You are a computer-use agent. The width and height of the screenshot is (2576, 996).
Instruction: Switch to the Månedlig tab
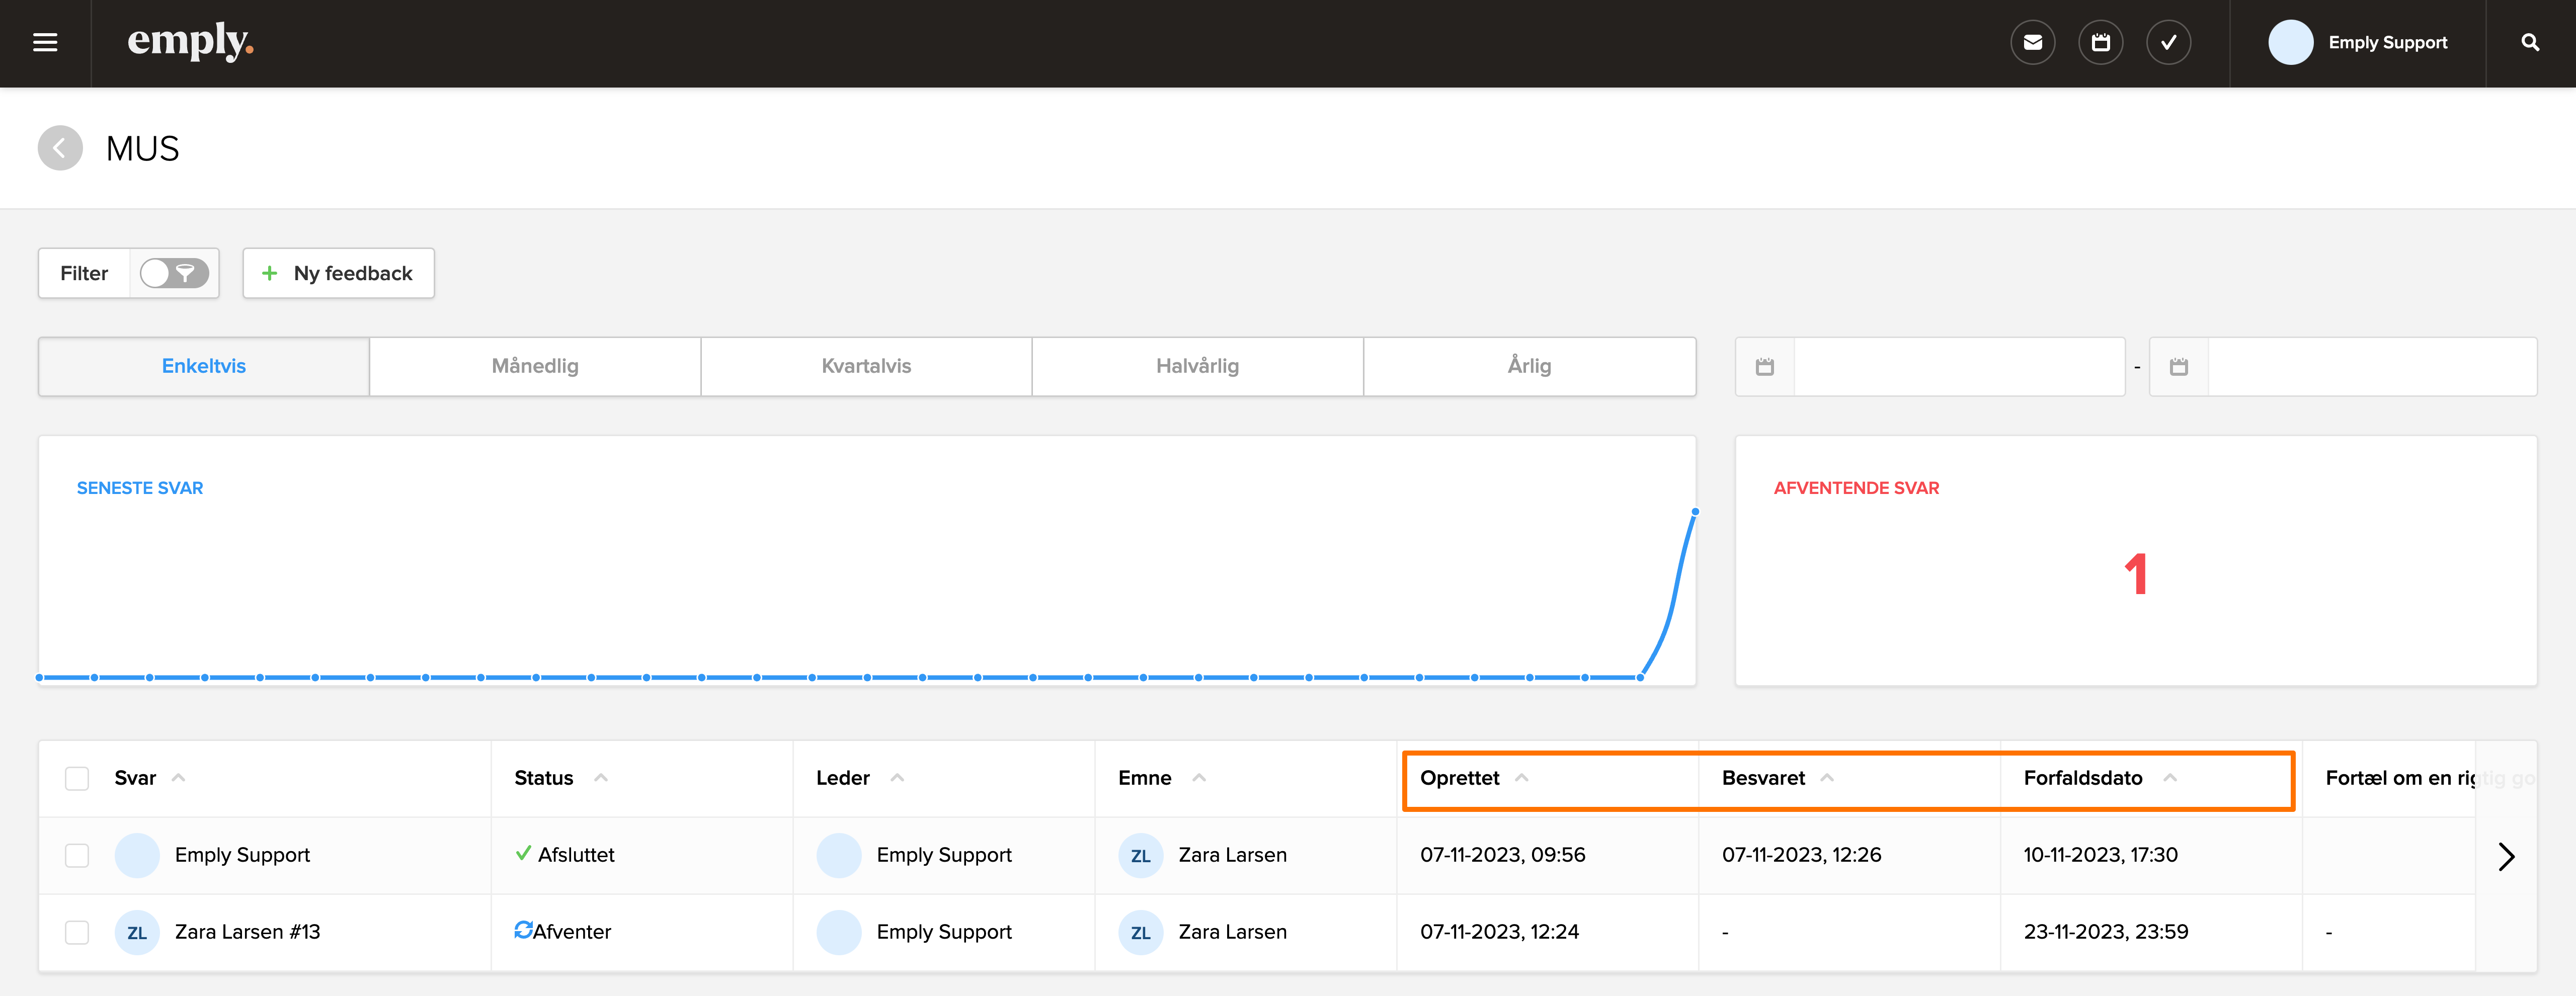click(x=535, y=366)
